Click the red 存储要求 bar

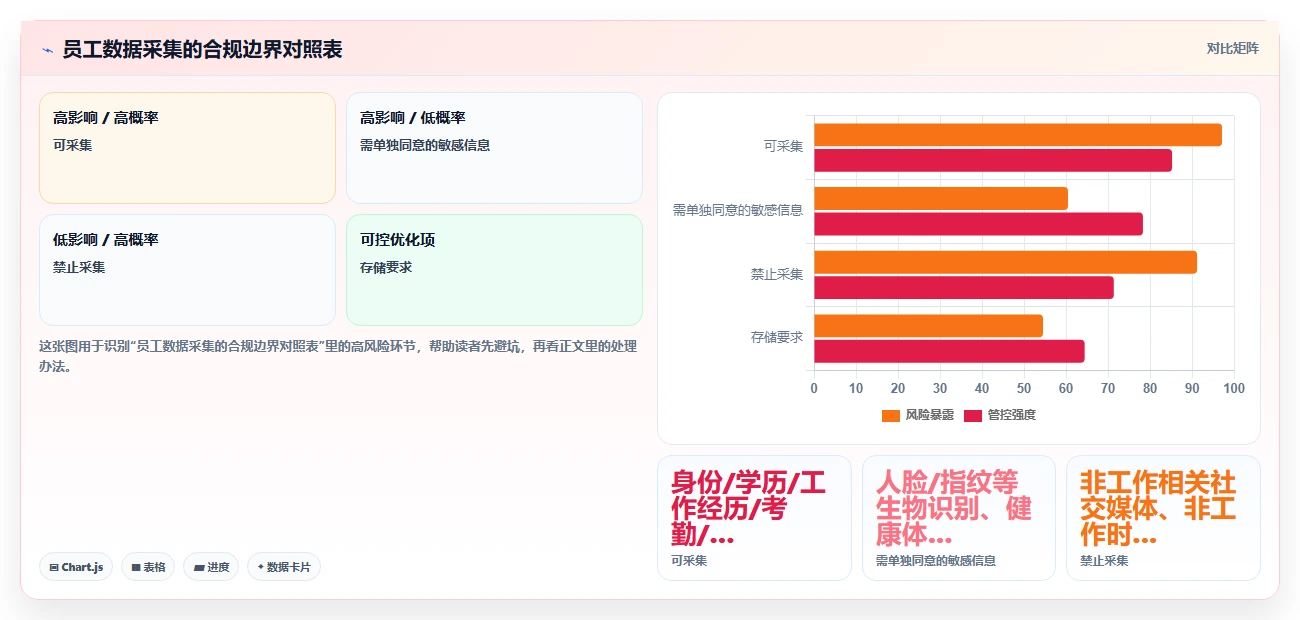tap(949, 352)
